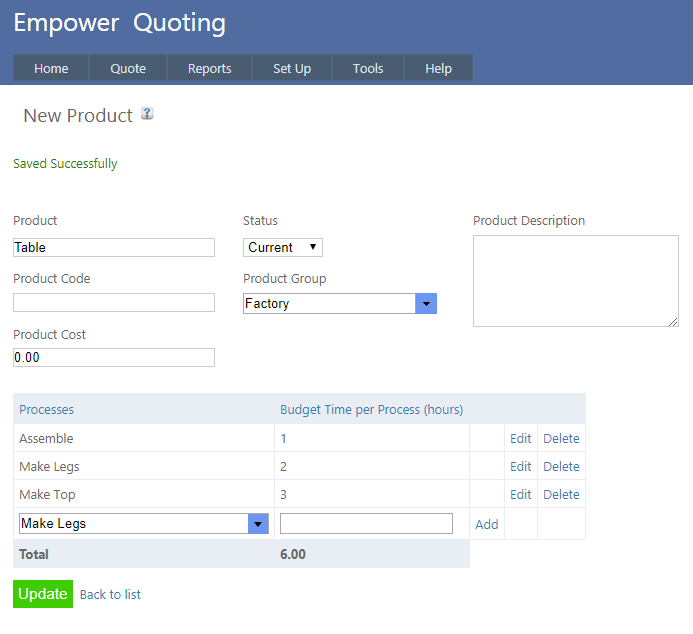Viewport: 693px width, 634px height.
Task: Focus the Product Description text area
Action: point(575,280)
